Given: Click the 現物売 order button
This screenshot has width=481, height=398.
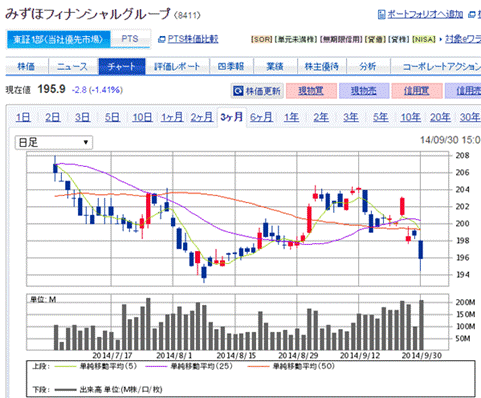Looking at the screenshot, I should pyautogui.click(x=364, y=91).
